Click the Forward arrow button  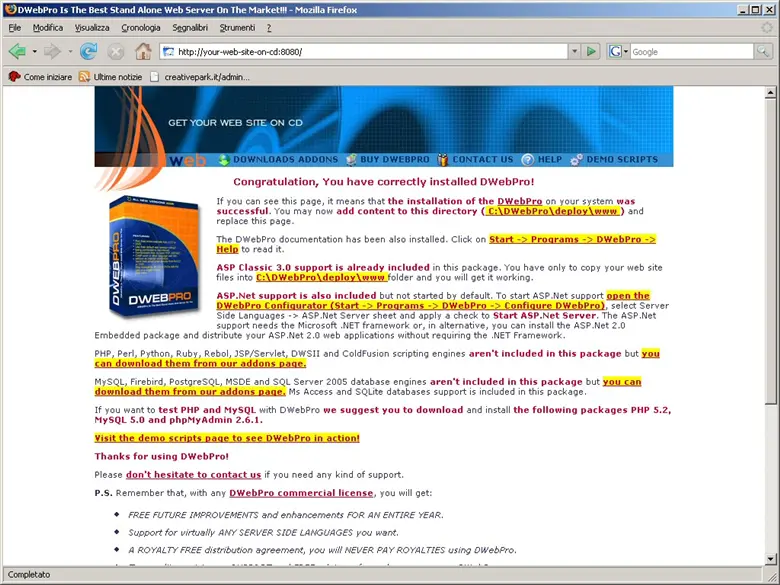[x=52, y=51]
